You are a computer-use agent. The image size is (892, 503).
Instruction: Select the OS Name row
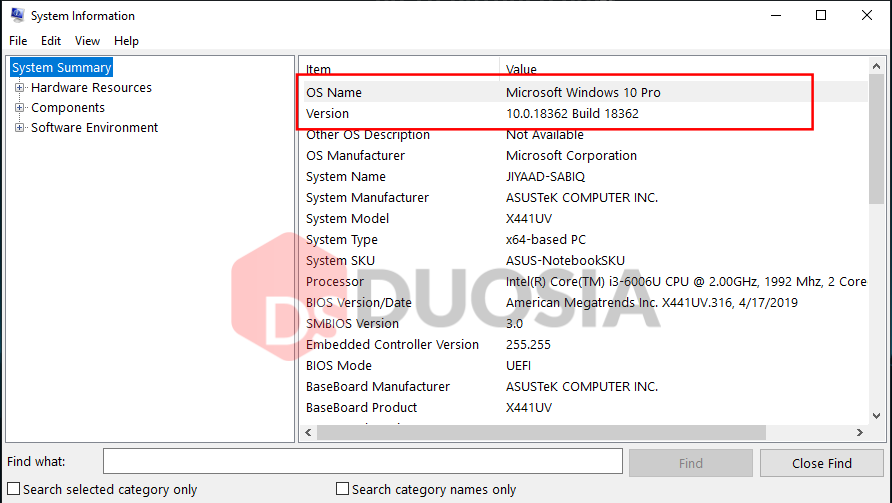pyautogui.click(x=584, y=92)
